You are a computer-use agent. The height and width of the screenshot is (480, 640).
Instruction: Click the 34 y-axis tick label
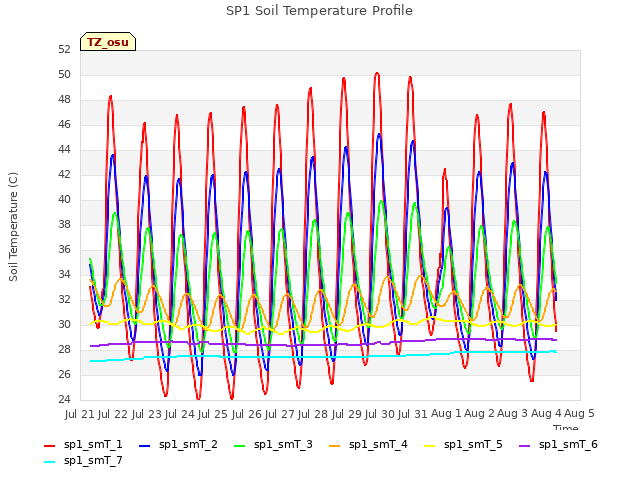[64, 275]
